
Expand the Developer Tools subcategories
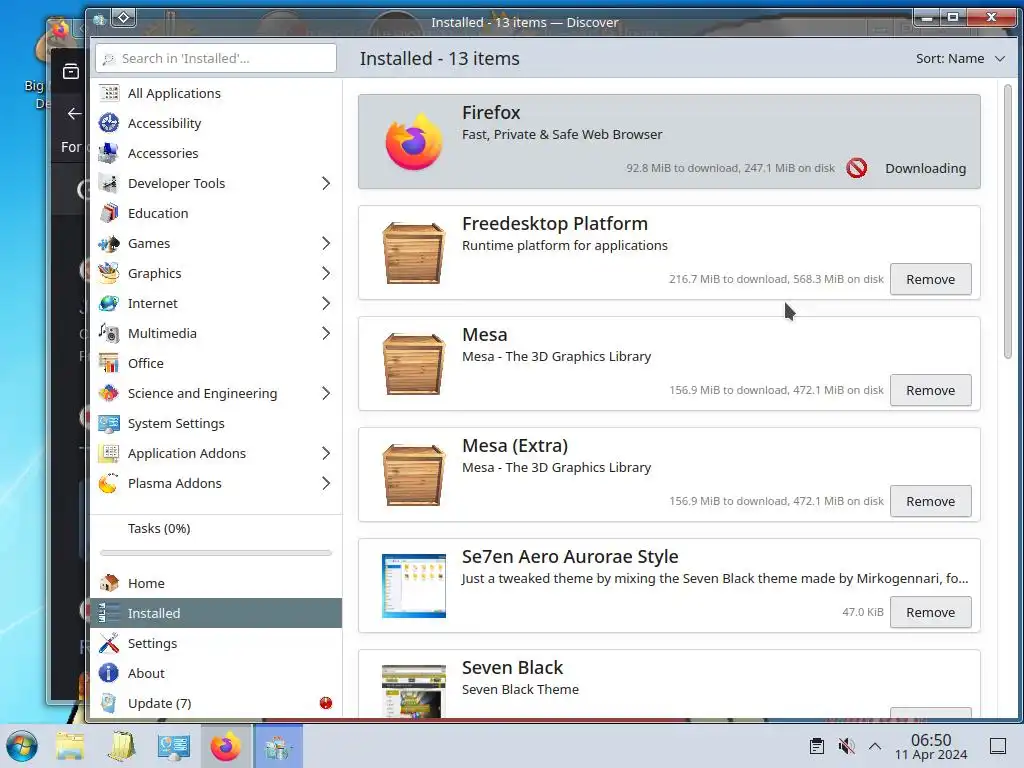[x=326, y=184]
